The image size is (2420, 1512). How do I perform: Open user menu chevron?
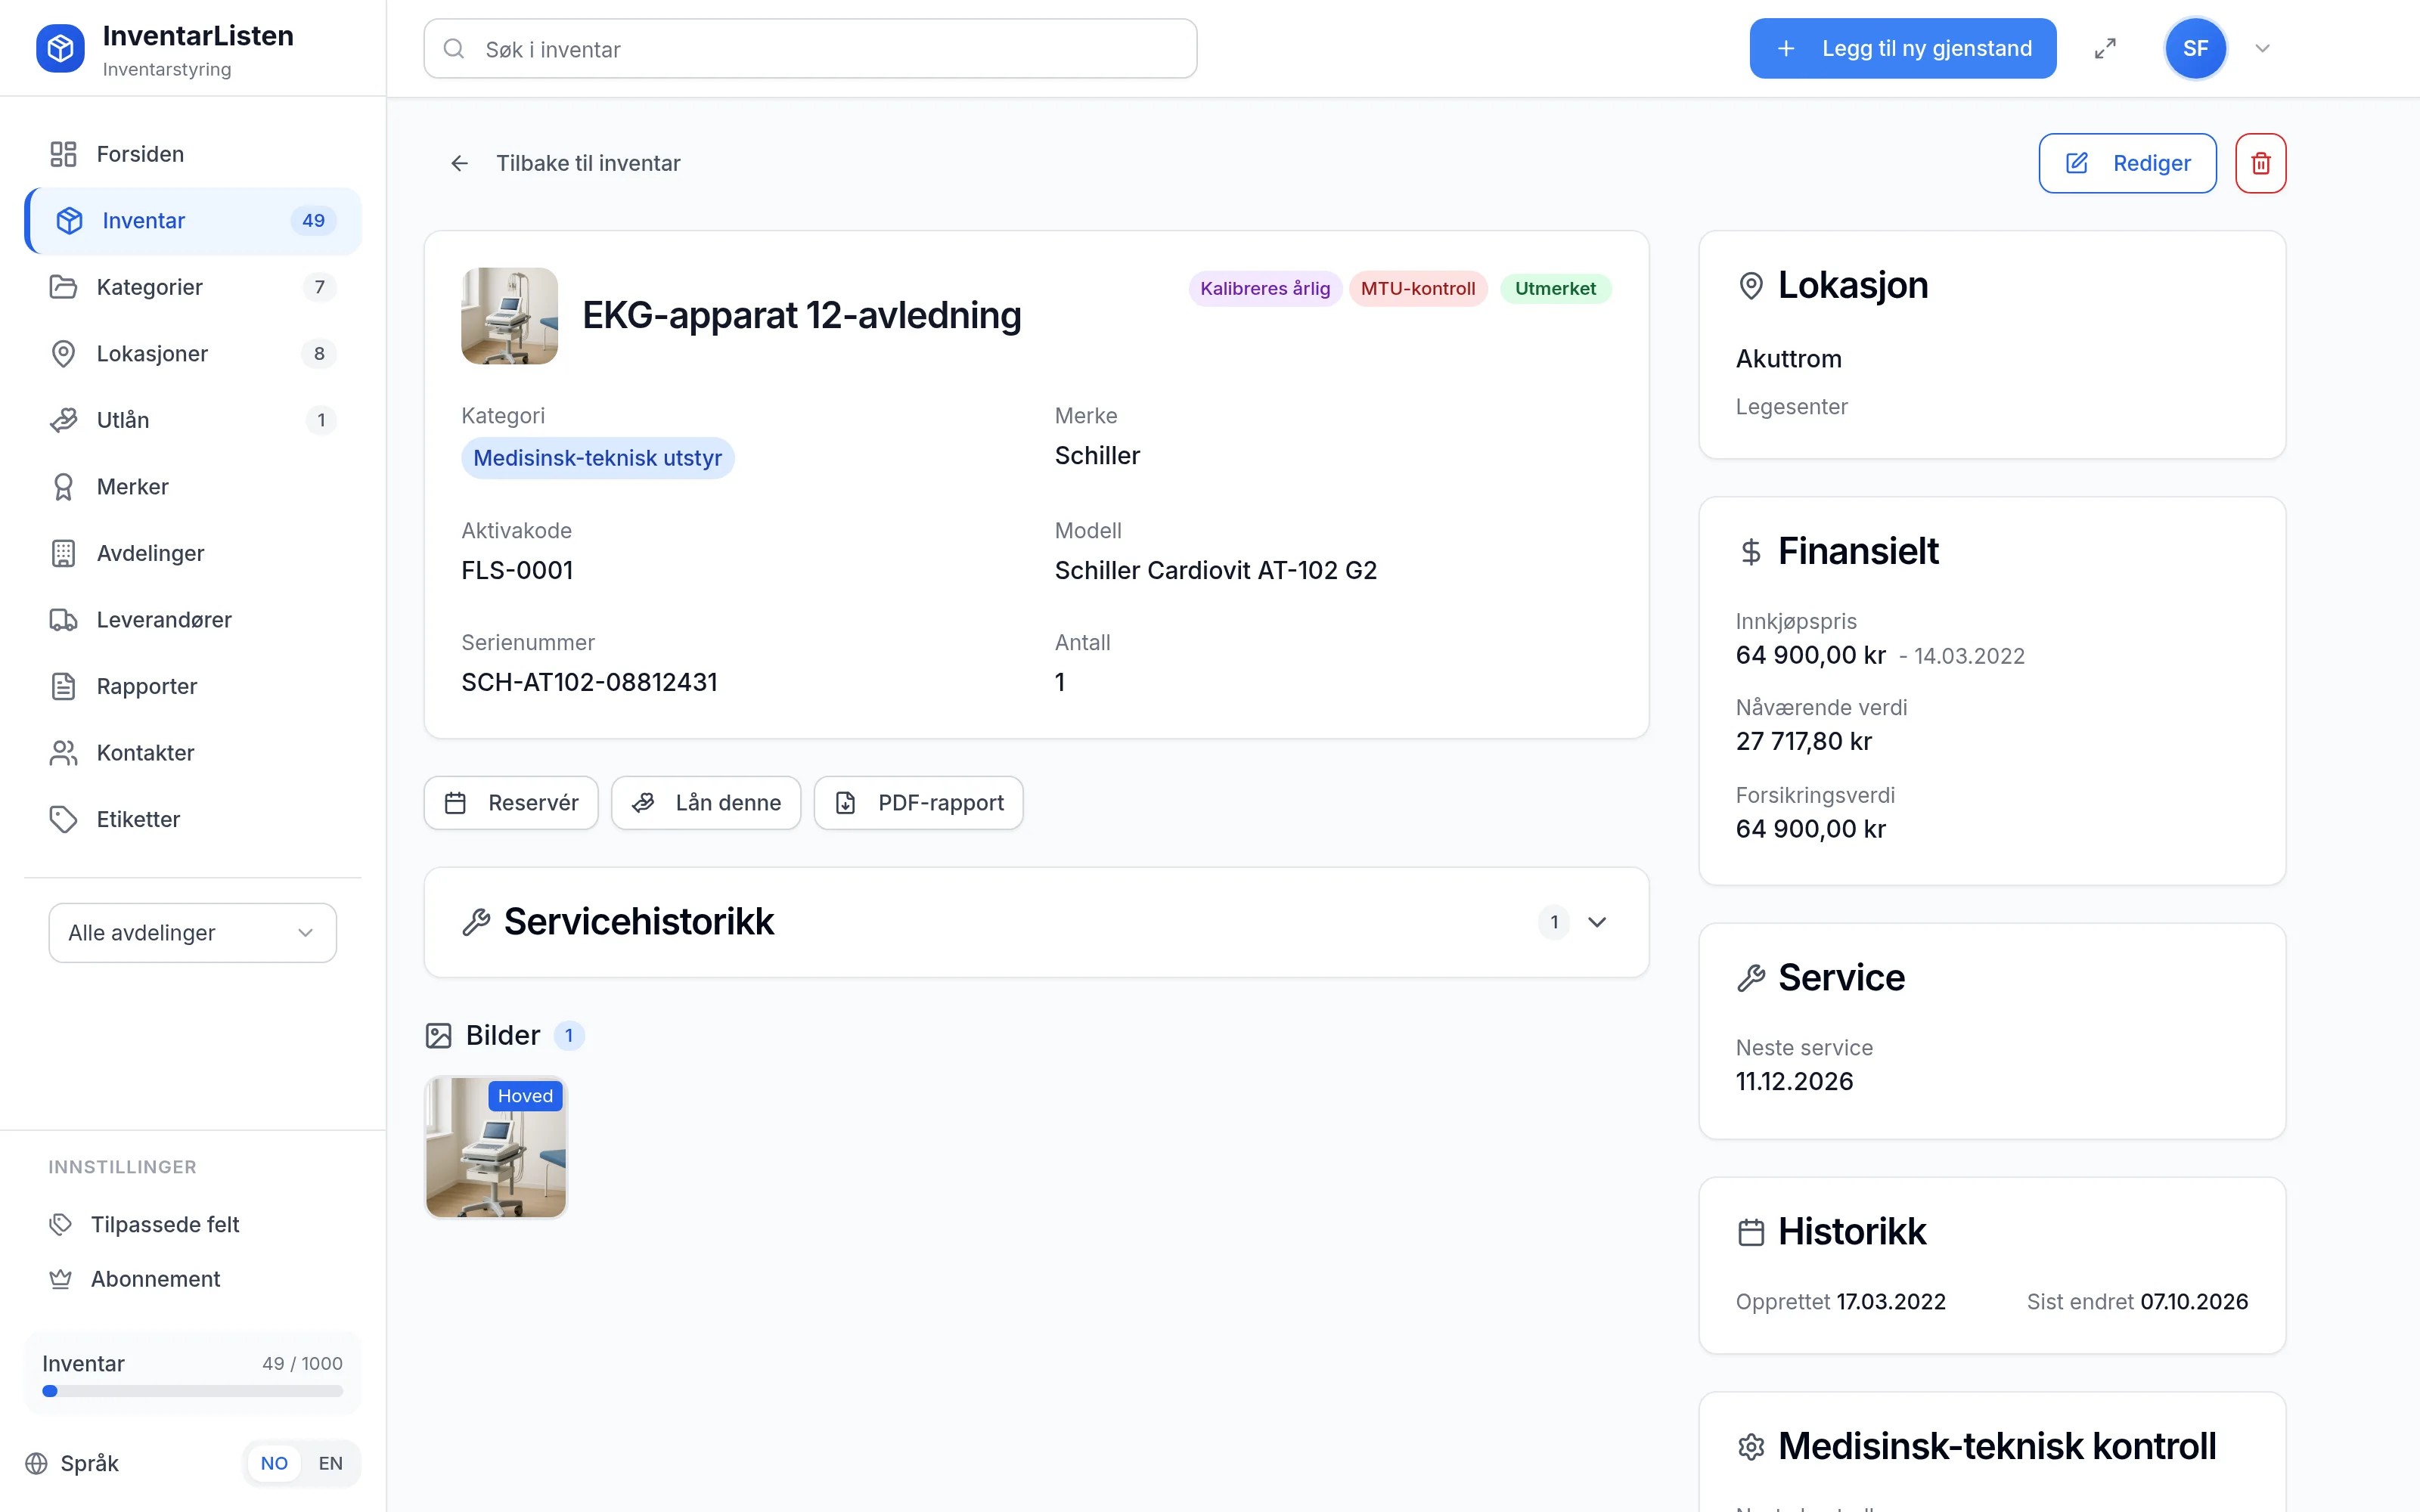[2262, 48]
